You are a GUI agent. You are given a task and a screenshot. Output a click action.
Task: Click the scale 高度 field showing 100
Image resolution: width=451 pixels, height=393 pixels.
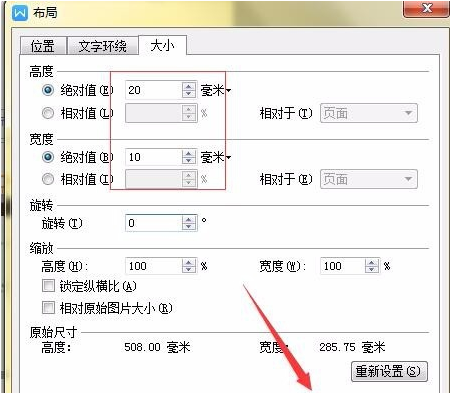[x=154, y=266]
